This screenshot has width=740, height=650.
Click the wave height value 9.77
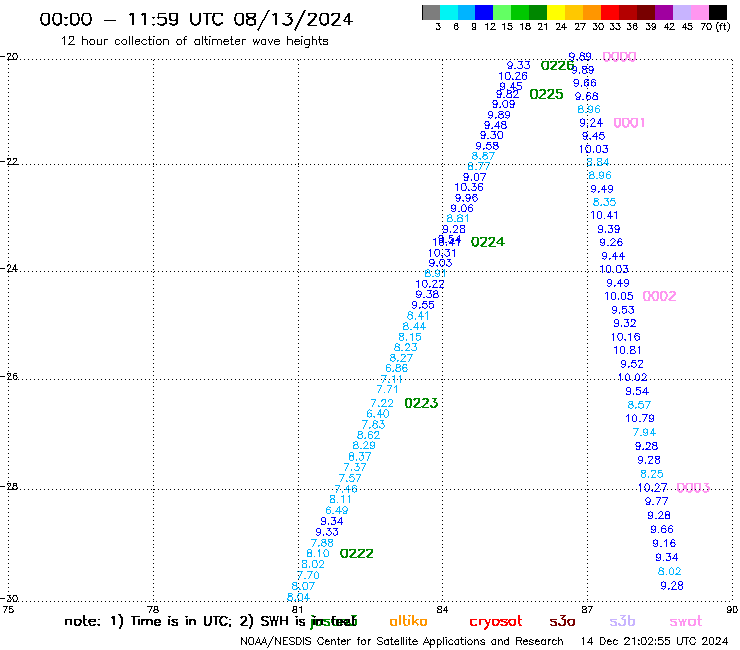(x=656, y=501)
